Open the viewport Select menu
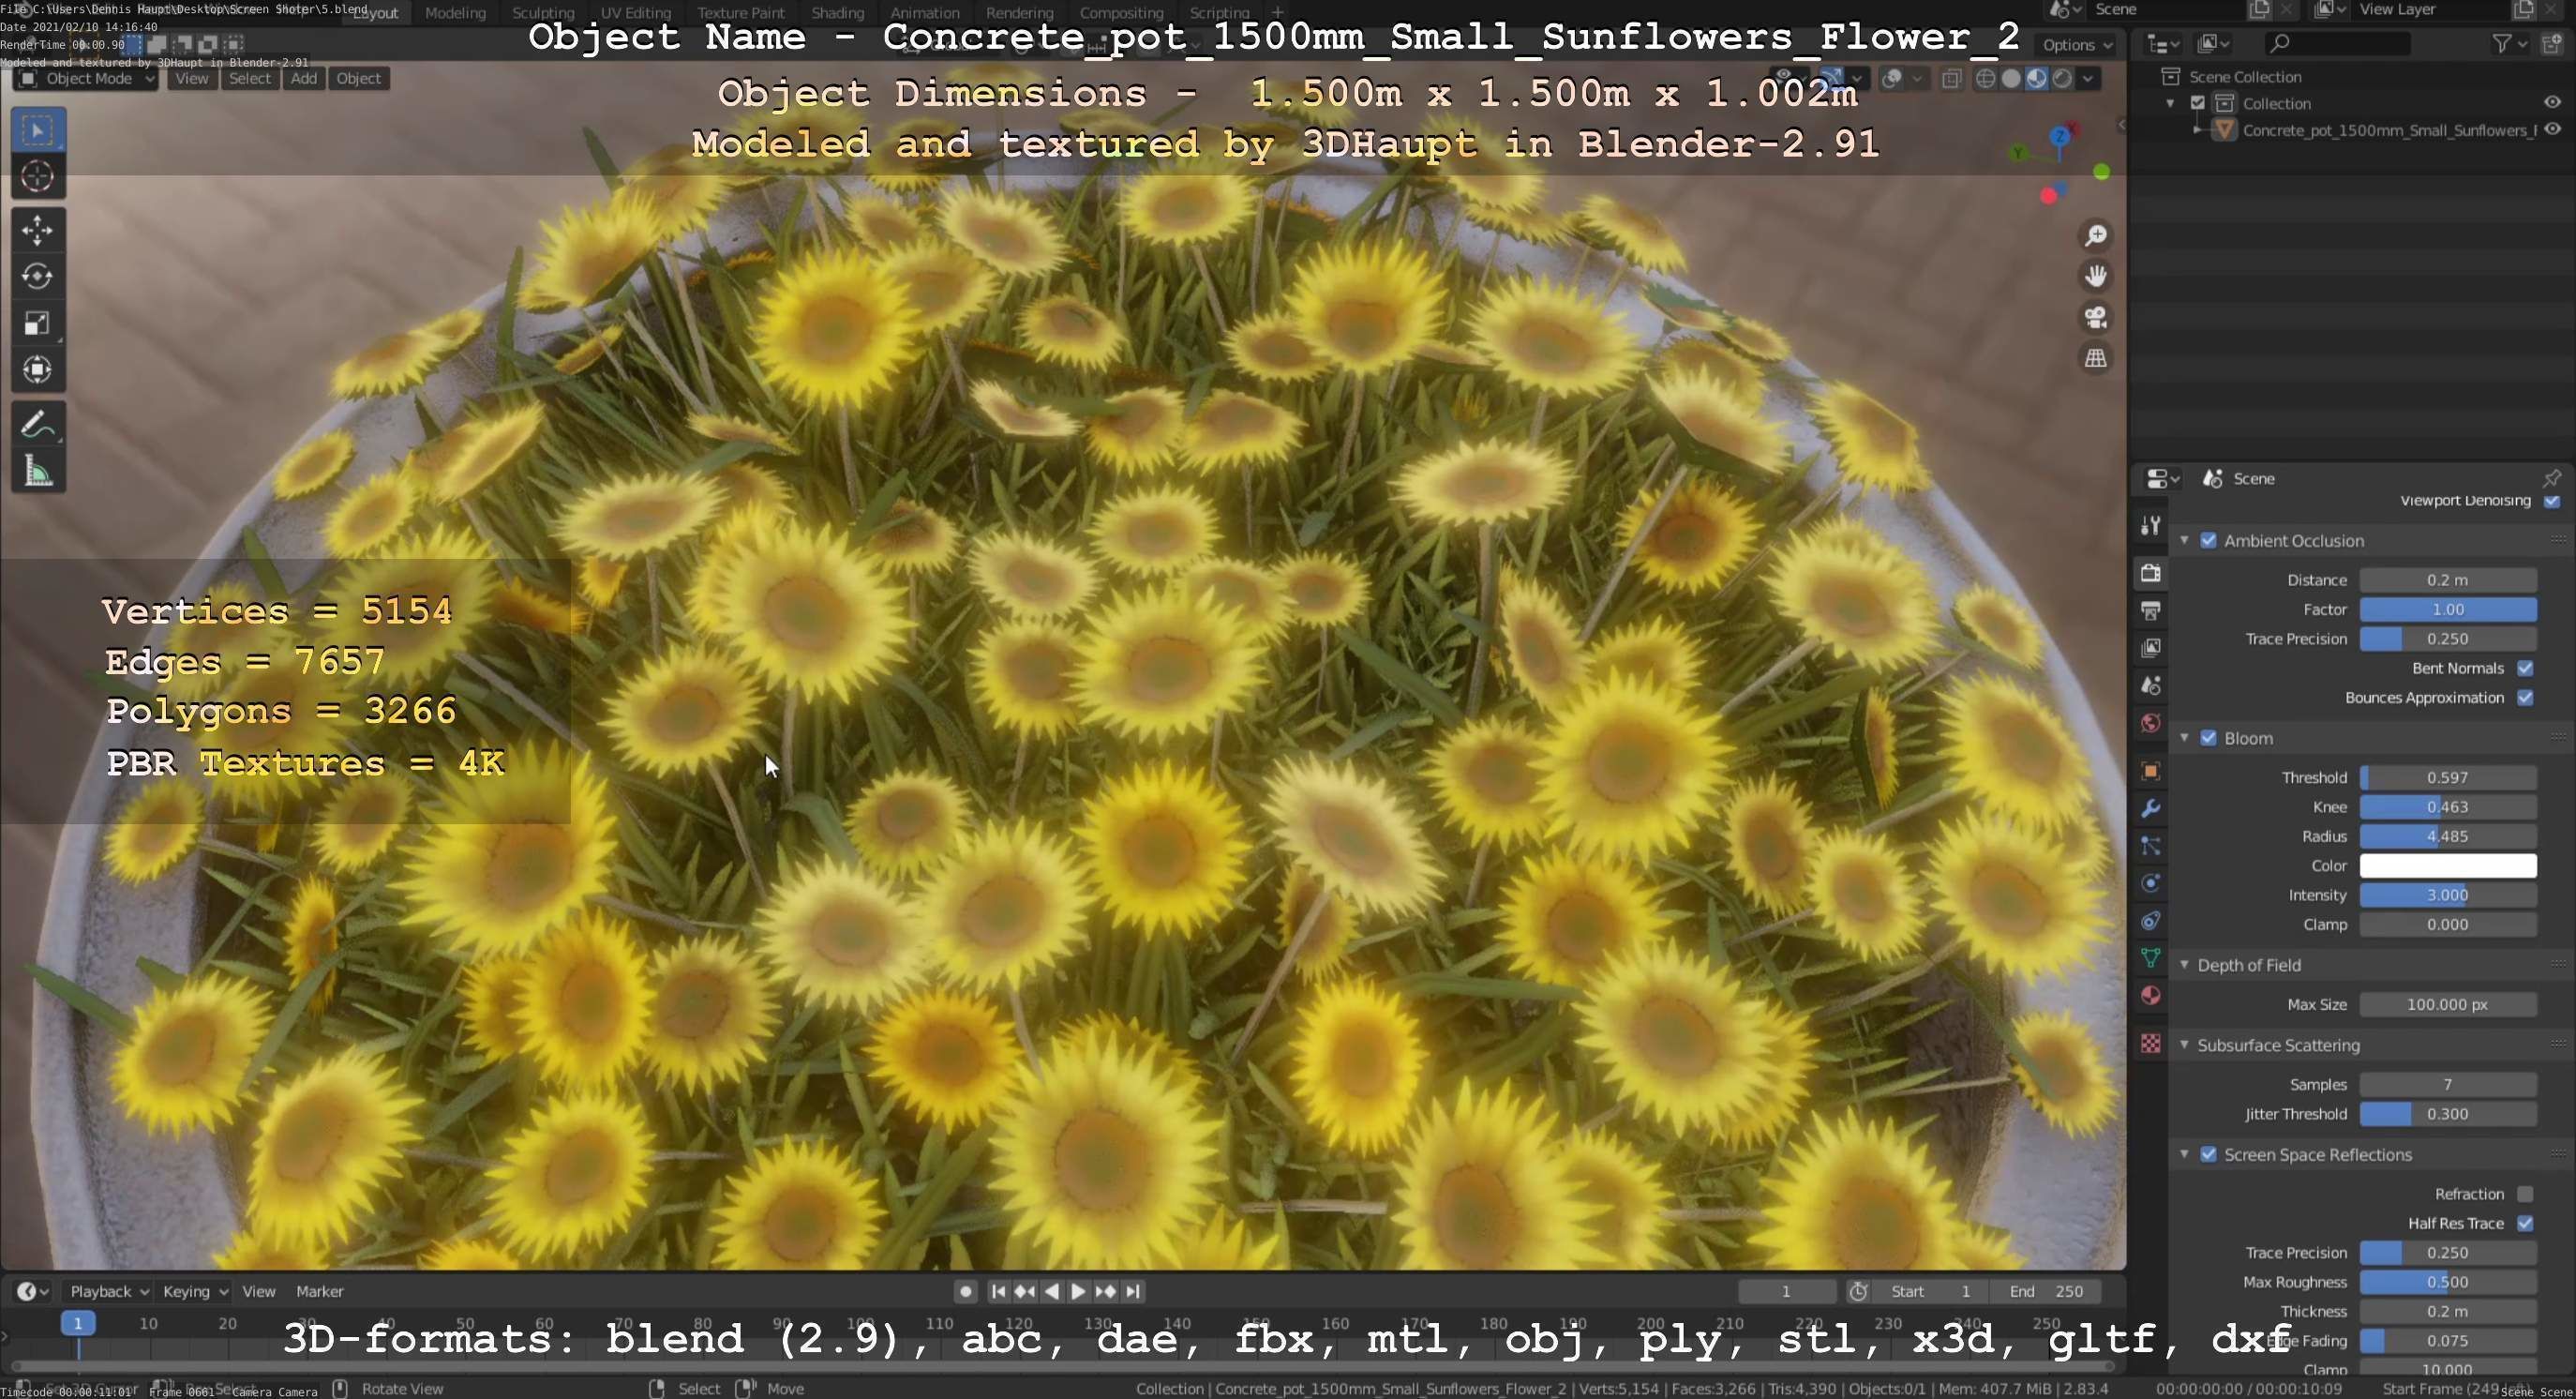Screen dimensions: 2576x1399 pyautogui.click(x=250, y=79)
